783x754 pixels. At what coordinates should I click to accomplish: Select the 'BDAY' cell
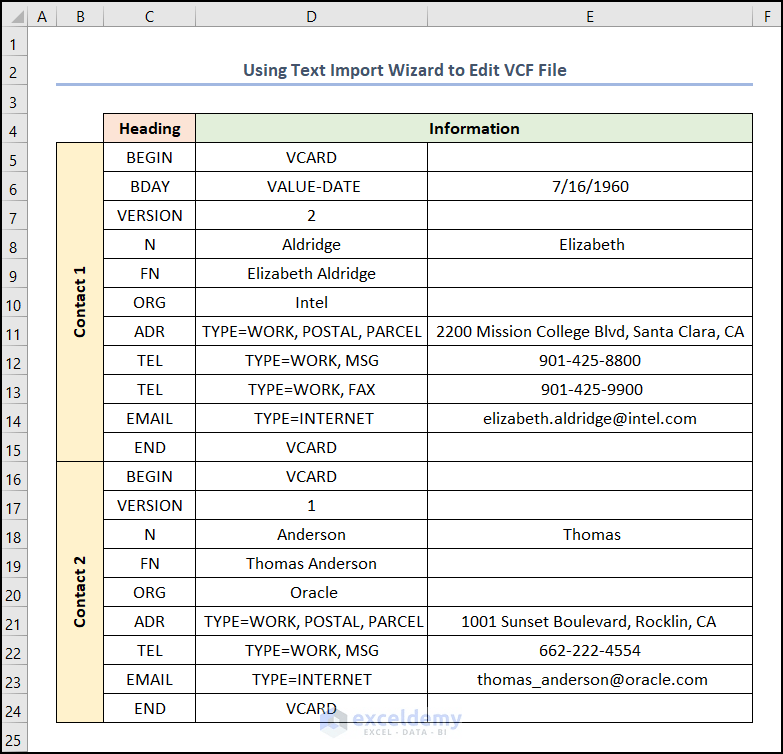click(149, 187)
